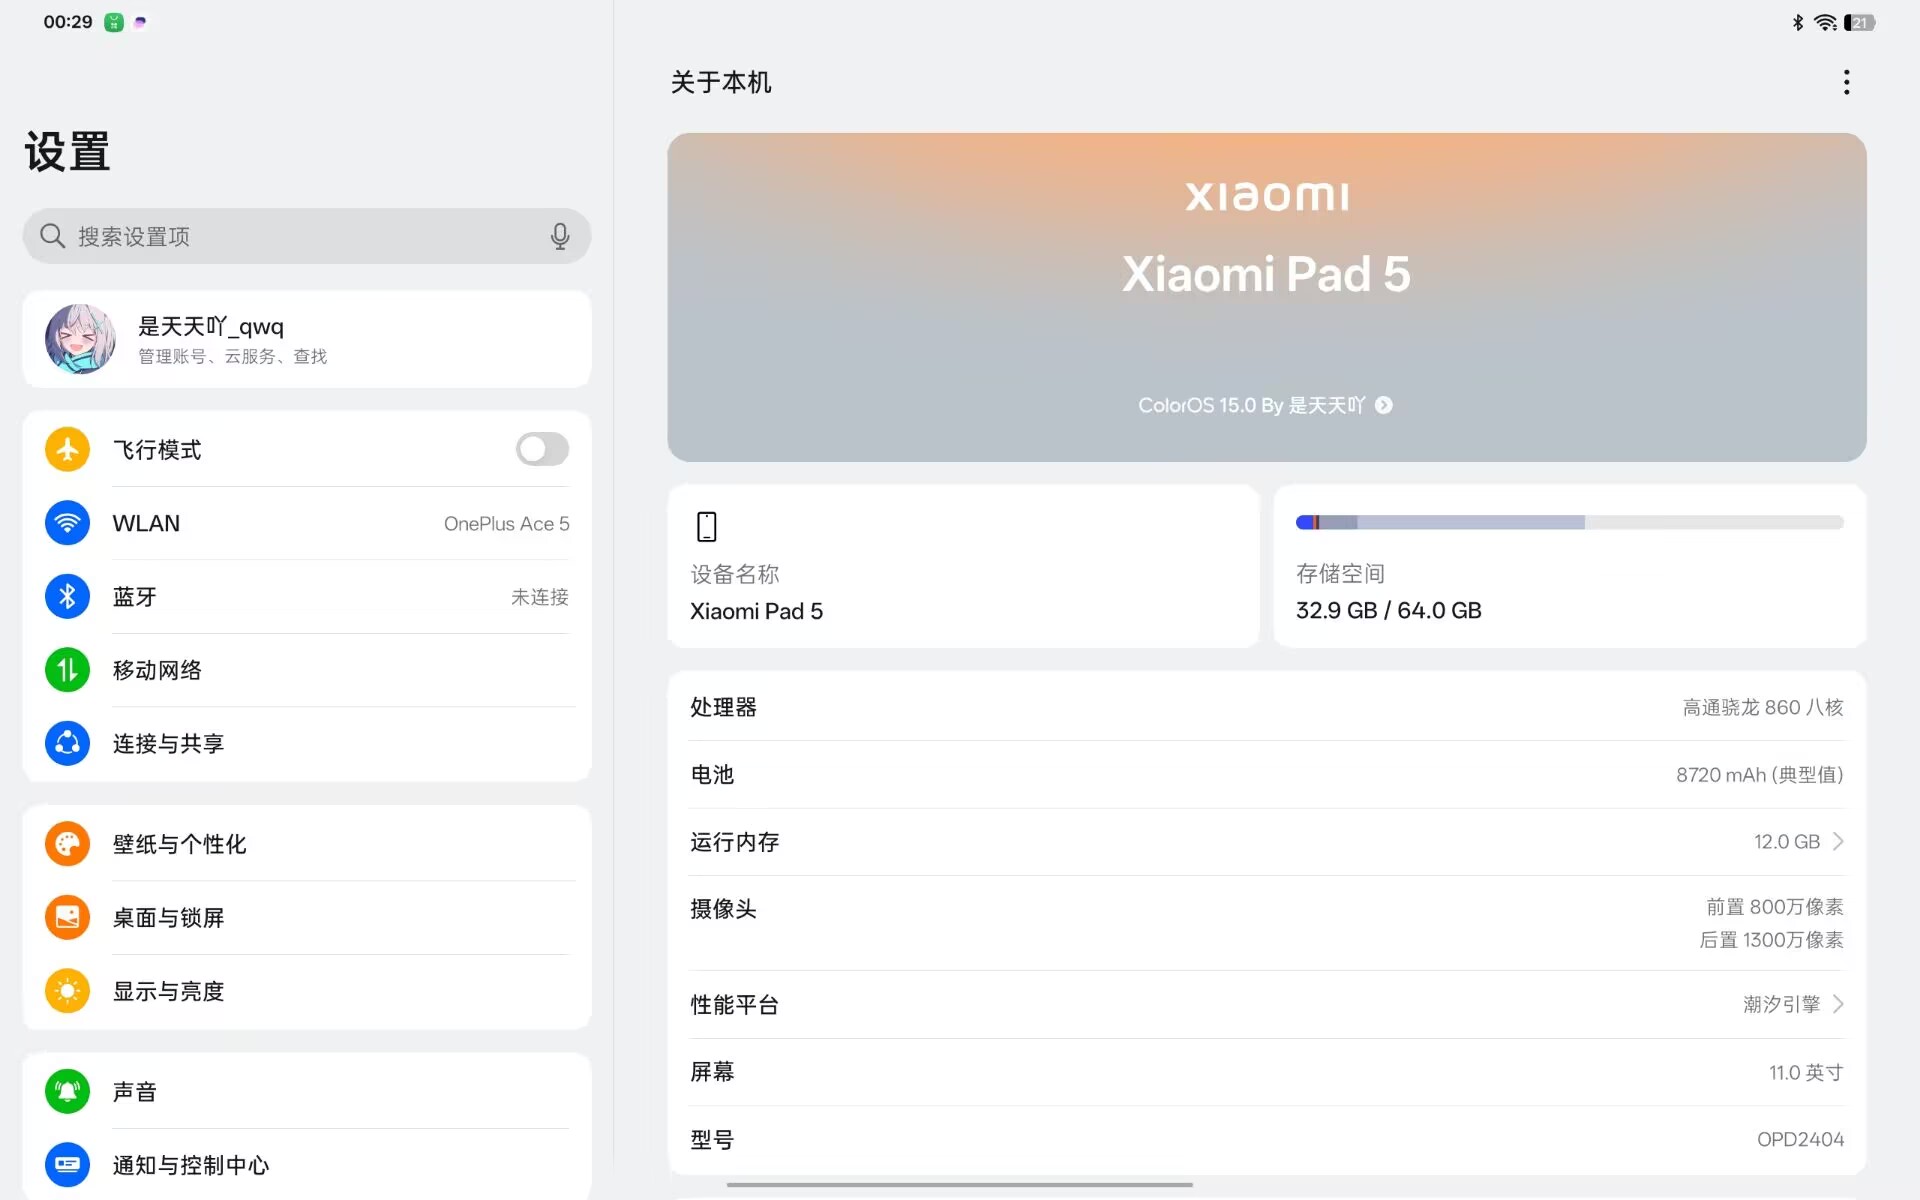This screenshot has width=1920, height=1200.
Task: Tap the OnePlus Ace 5 network name
Action: pyautogui.click(x=507, y=523)
